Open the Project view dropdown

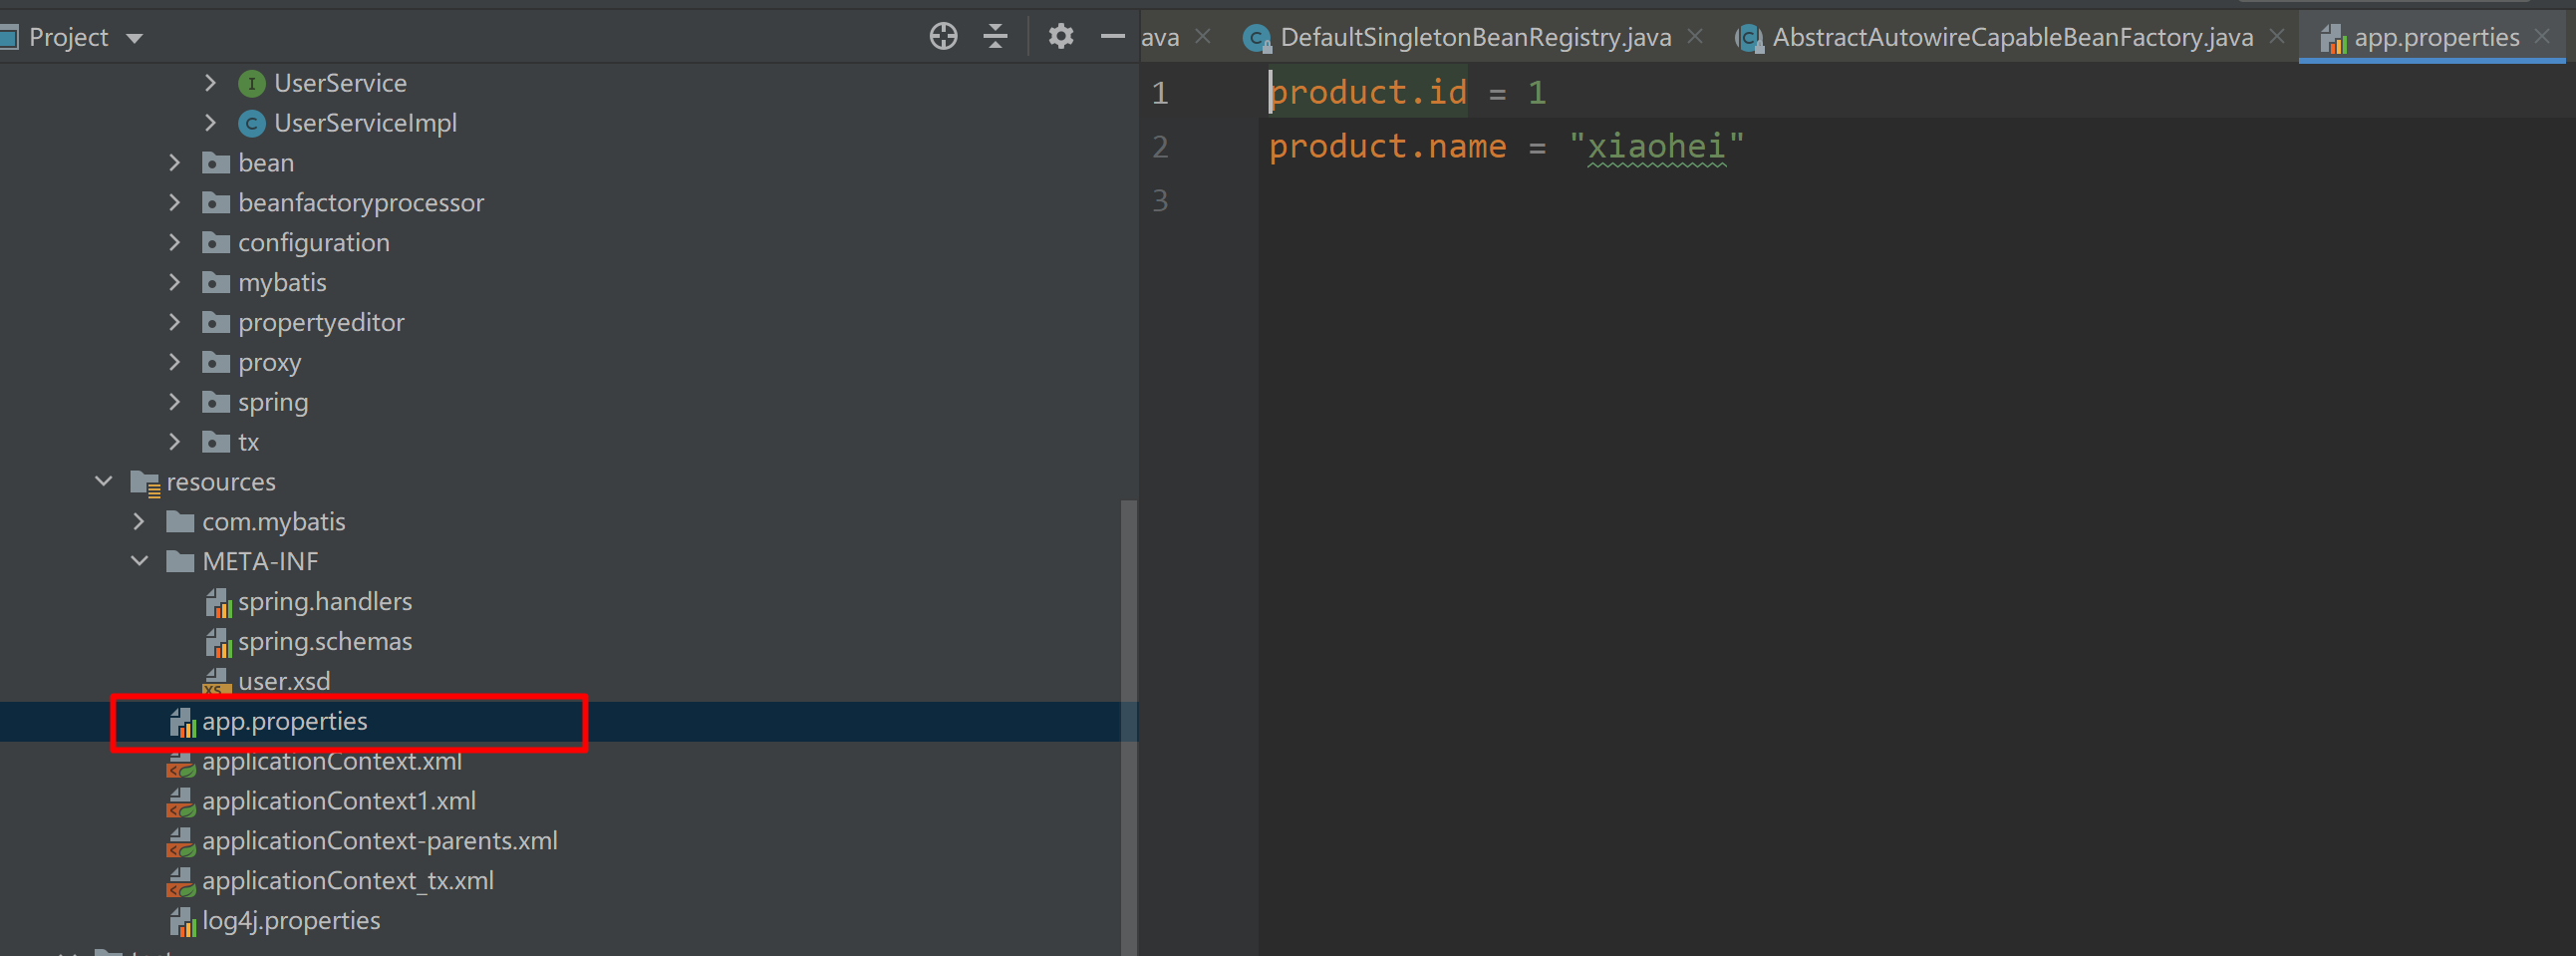[x=134, y=39]
